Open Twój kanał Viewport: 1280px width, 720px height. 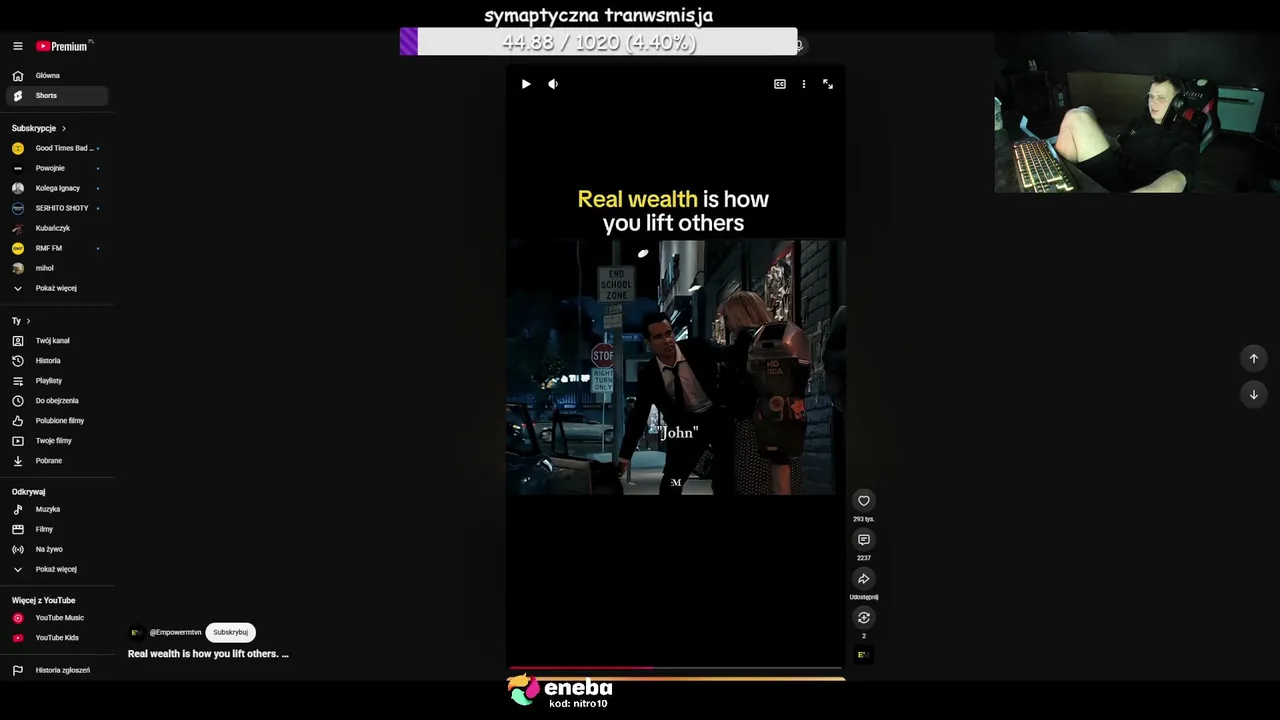tap(57, 341)
